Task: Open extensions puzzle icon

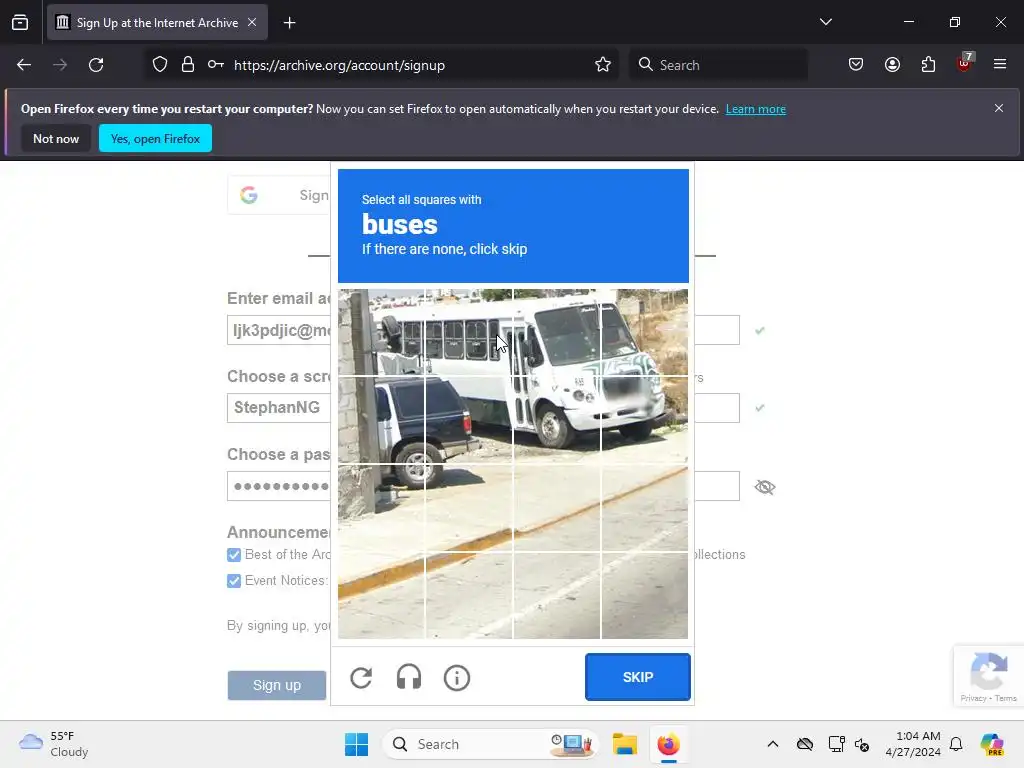Action: click(x=928, y=65)
